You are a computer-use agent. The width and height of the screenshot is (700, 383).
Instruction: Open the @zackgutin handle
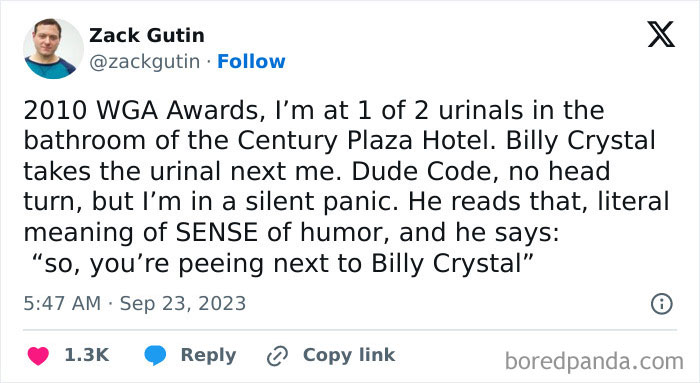(145, 62)
